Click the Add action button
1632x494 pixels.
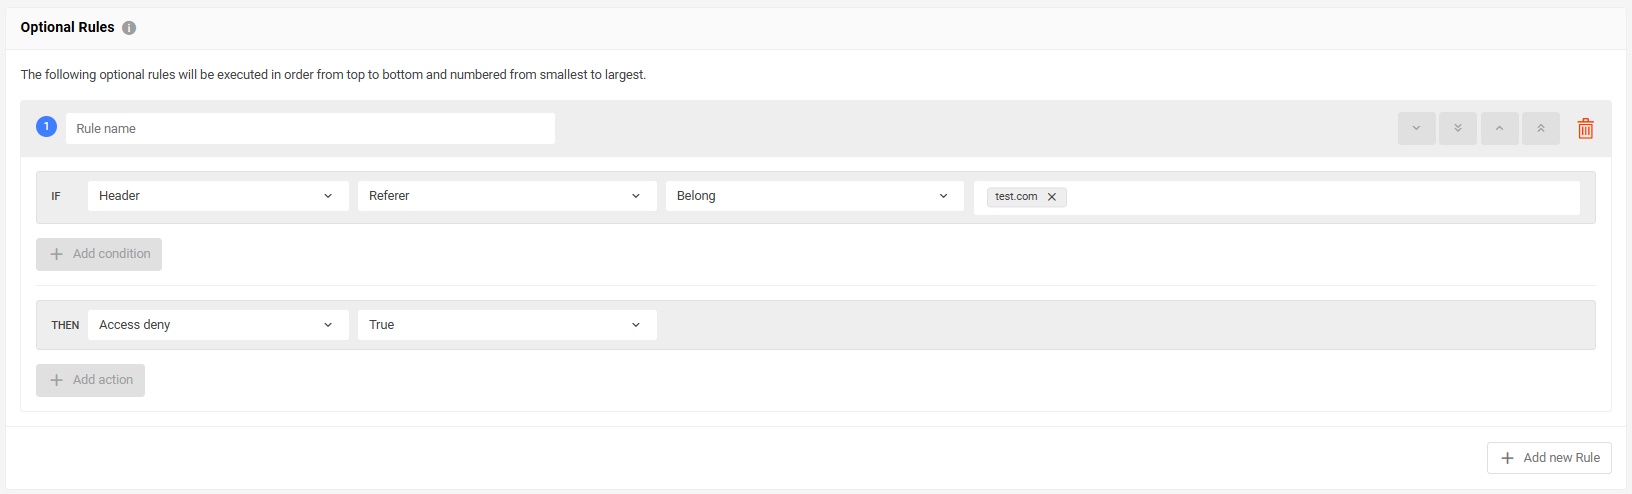90,380
